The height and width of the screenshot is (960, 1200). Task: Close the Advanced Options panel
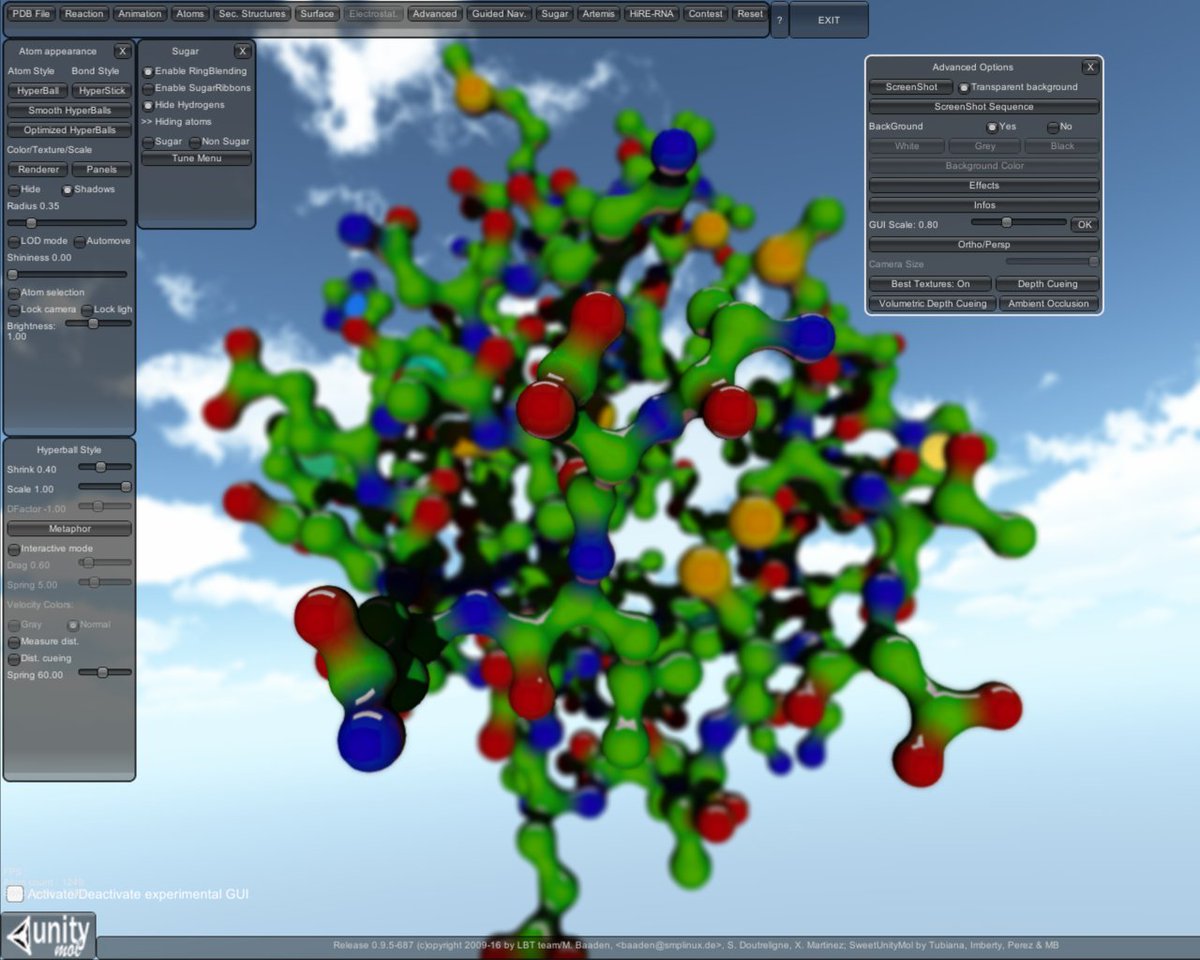click(x=1090, y=67)
